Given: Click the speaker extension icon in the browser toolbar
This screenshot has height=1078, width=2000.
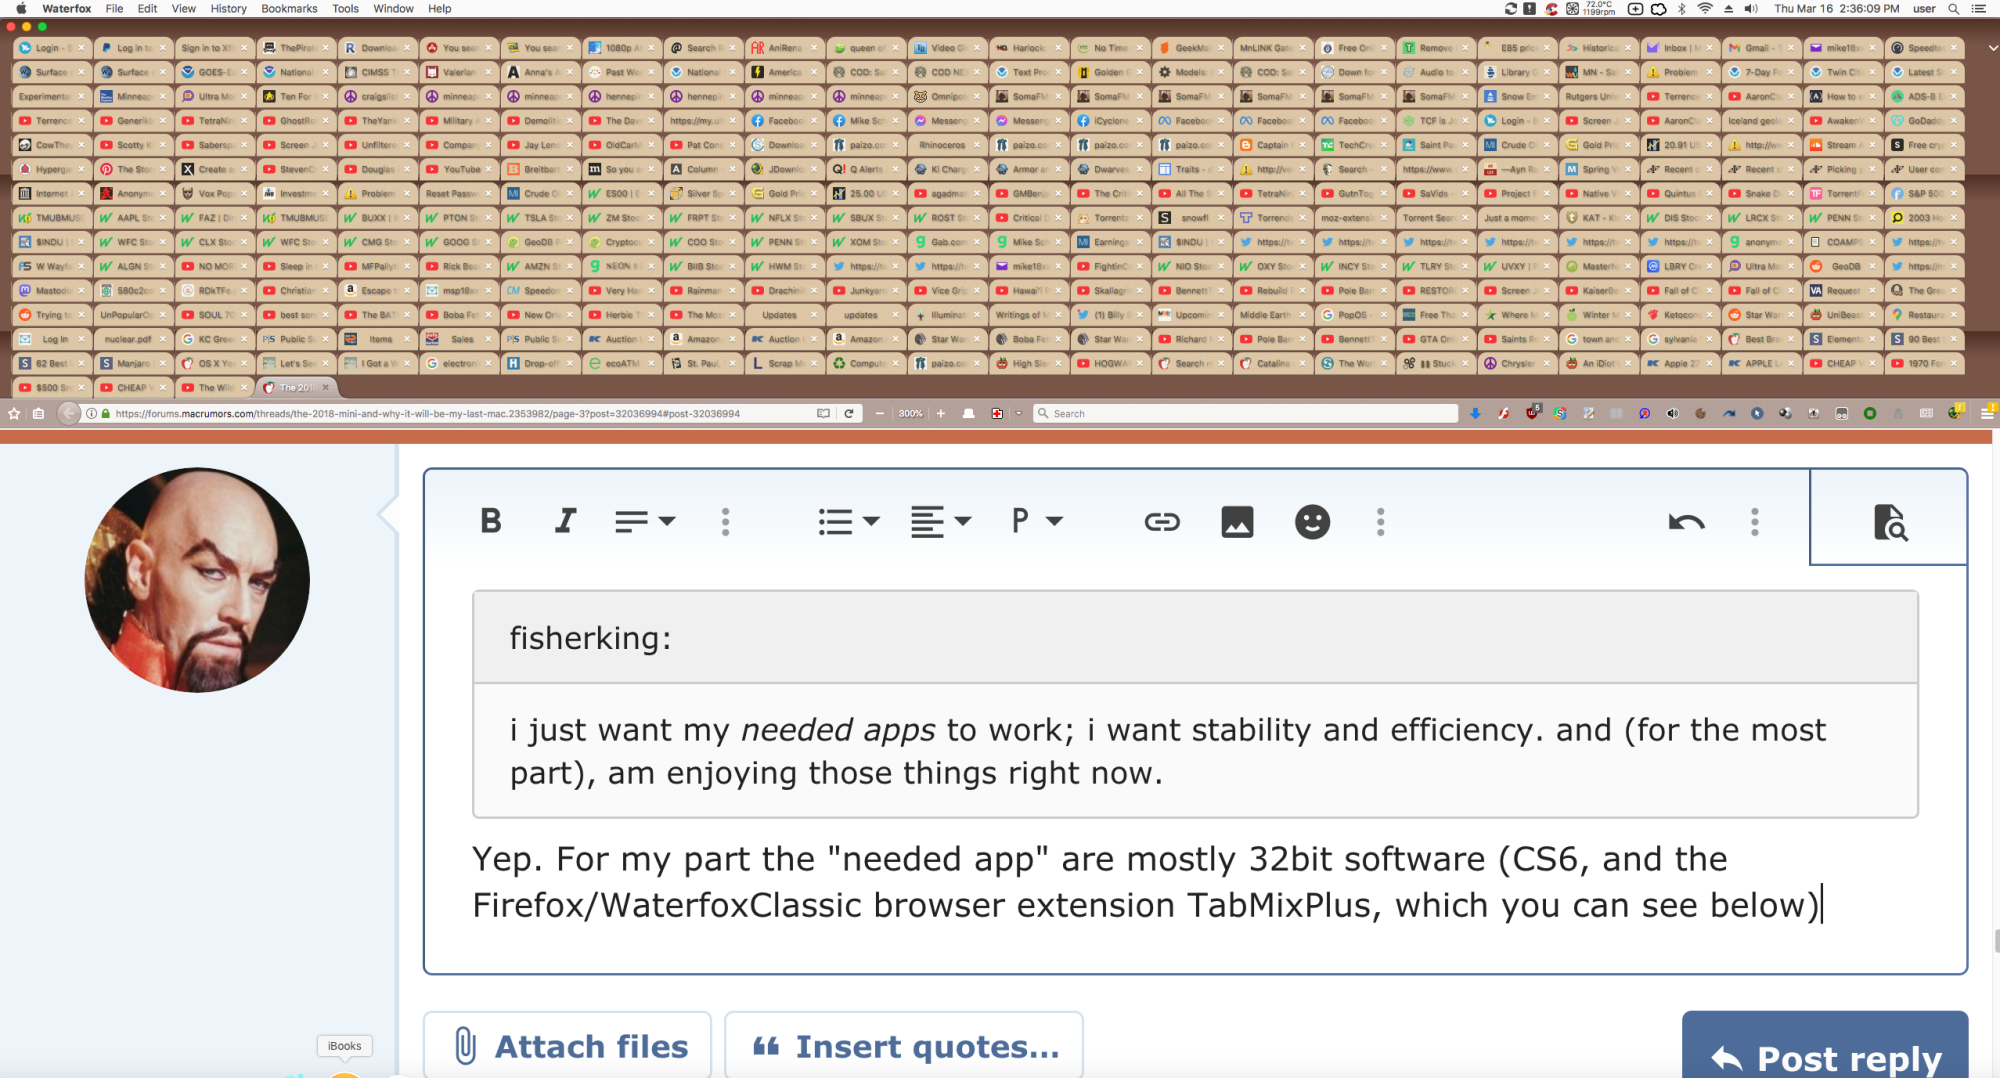Looking at the screenshot, I should tap(1672, 413).
